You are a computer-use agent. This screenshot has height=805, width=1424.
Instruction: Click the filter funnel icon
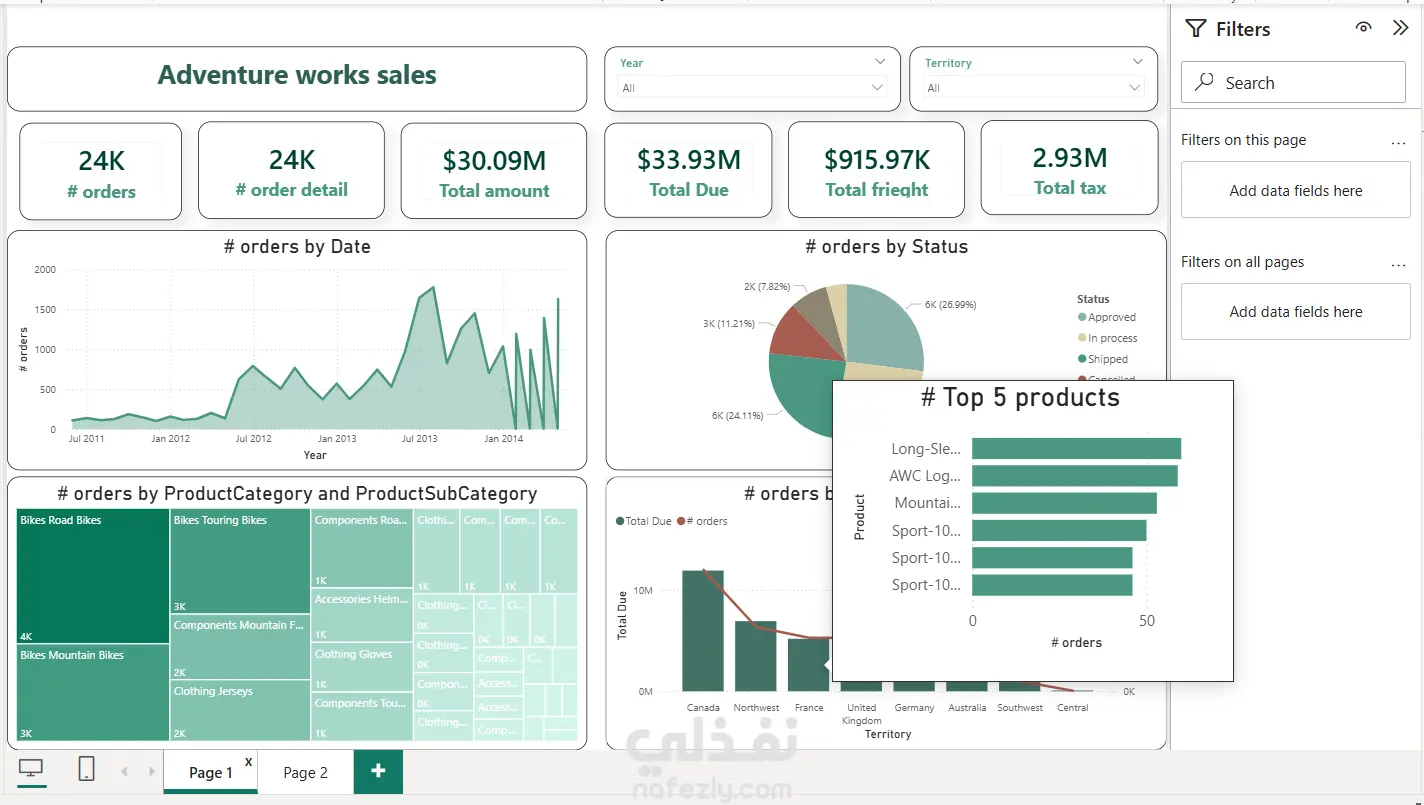(x=1195, y=29)
